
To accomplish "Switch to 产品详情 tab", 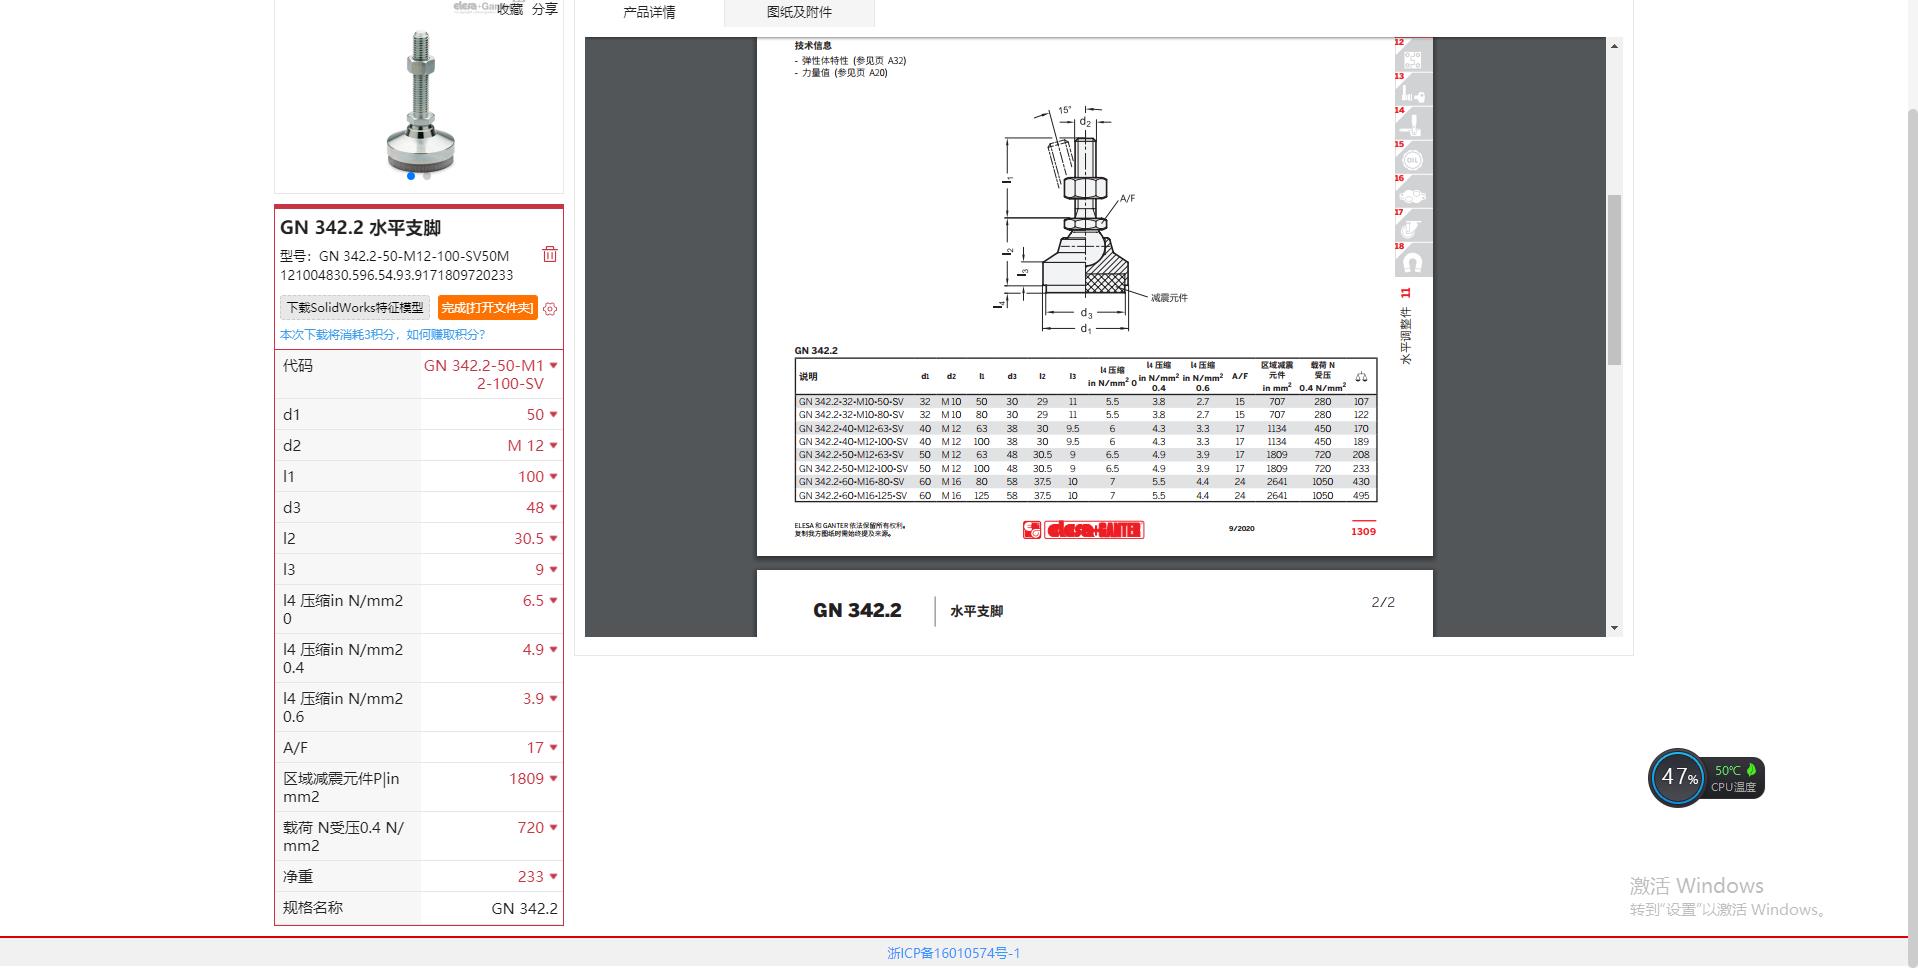I will pyautogui.click(x=649, y=12).
